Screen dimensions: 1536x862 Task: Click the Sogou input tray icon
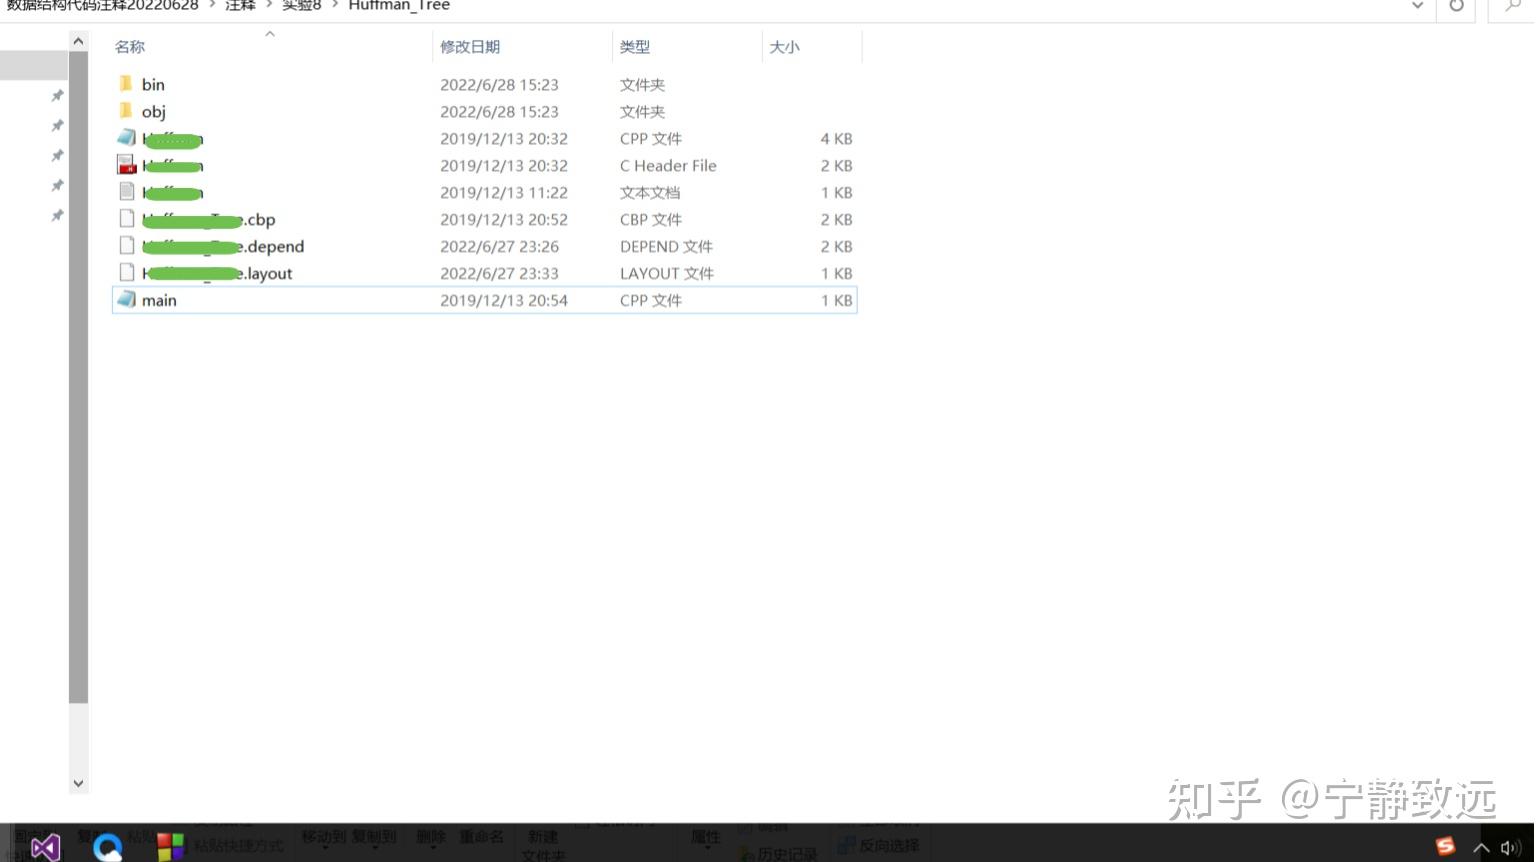(1445, 845)
